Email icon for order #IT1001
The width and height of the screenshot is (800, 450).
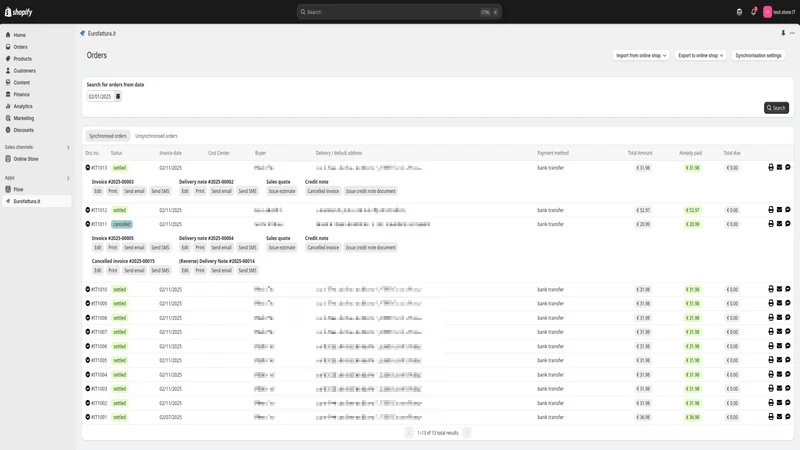tap(779, 417)
